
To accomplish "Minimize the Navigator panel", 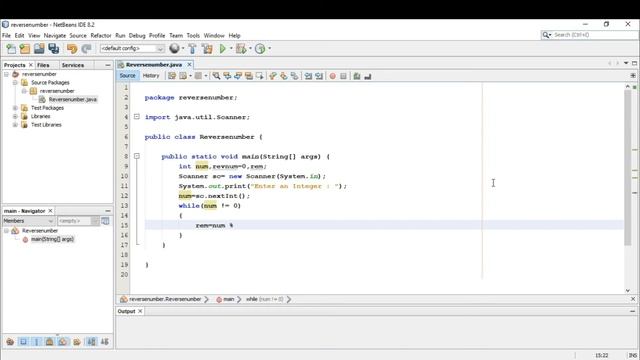I will coord(108,211).
